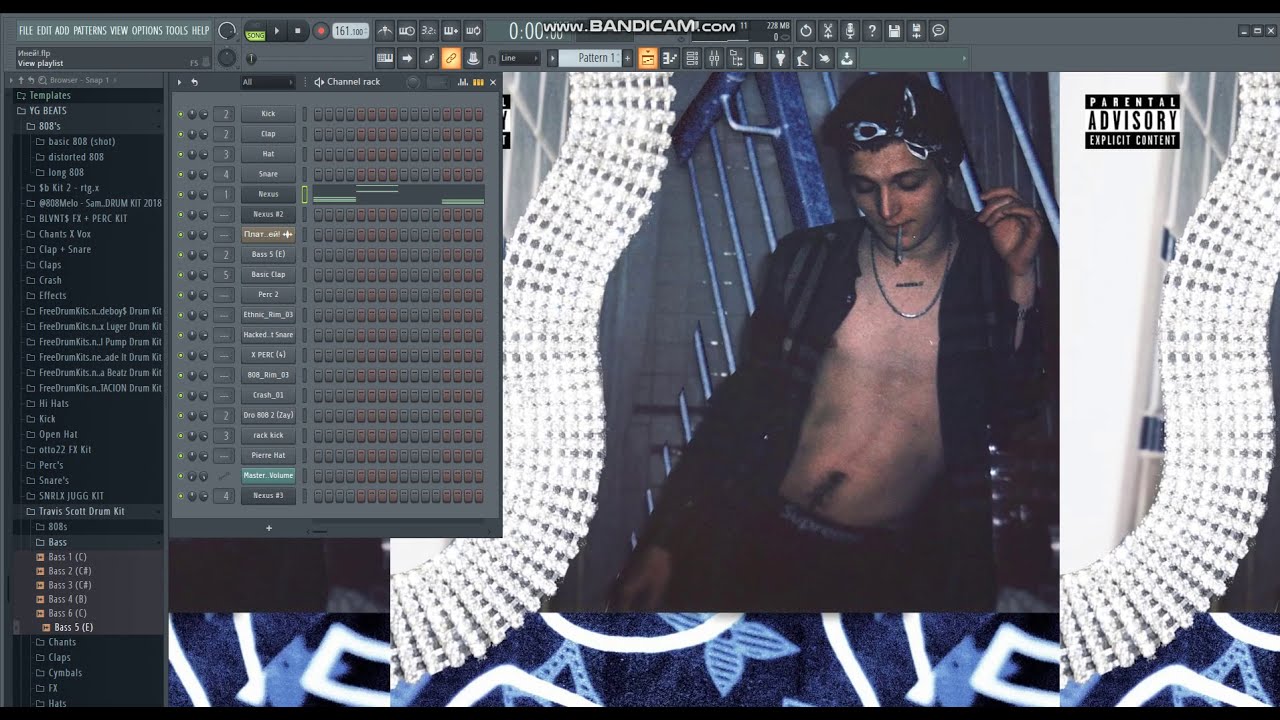1280x720 pixels.
Task: Open the channel filter 'All' dropdown
Action: (268, 82)
